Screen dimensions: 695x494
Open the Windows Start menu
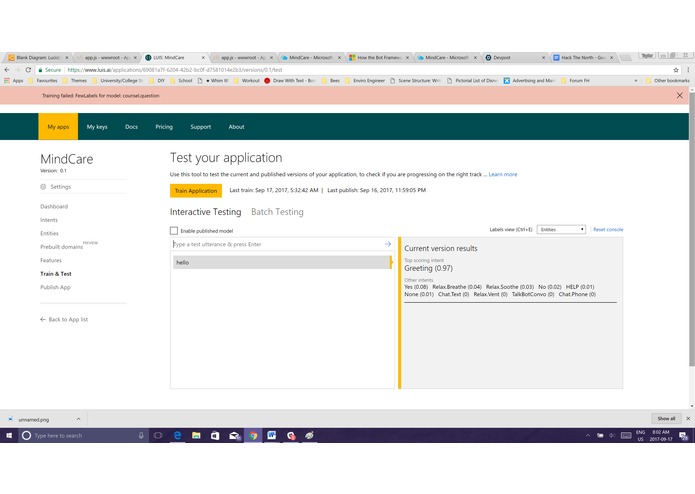[9, 436]
